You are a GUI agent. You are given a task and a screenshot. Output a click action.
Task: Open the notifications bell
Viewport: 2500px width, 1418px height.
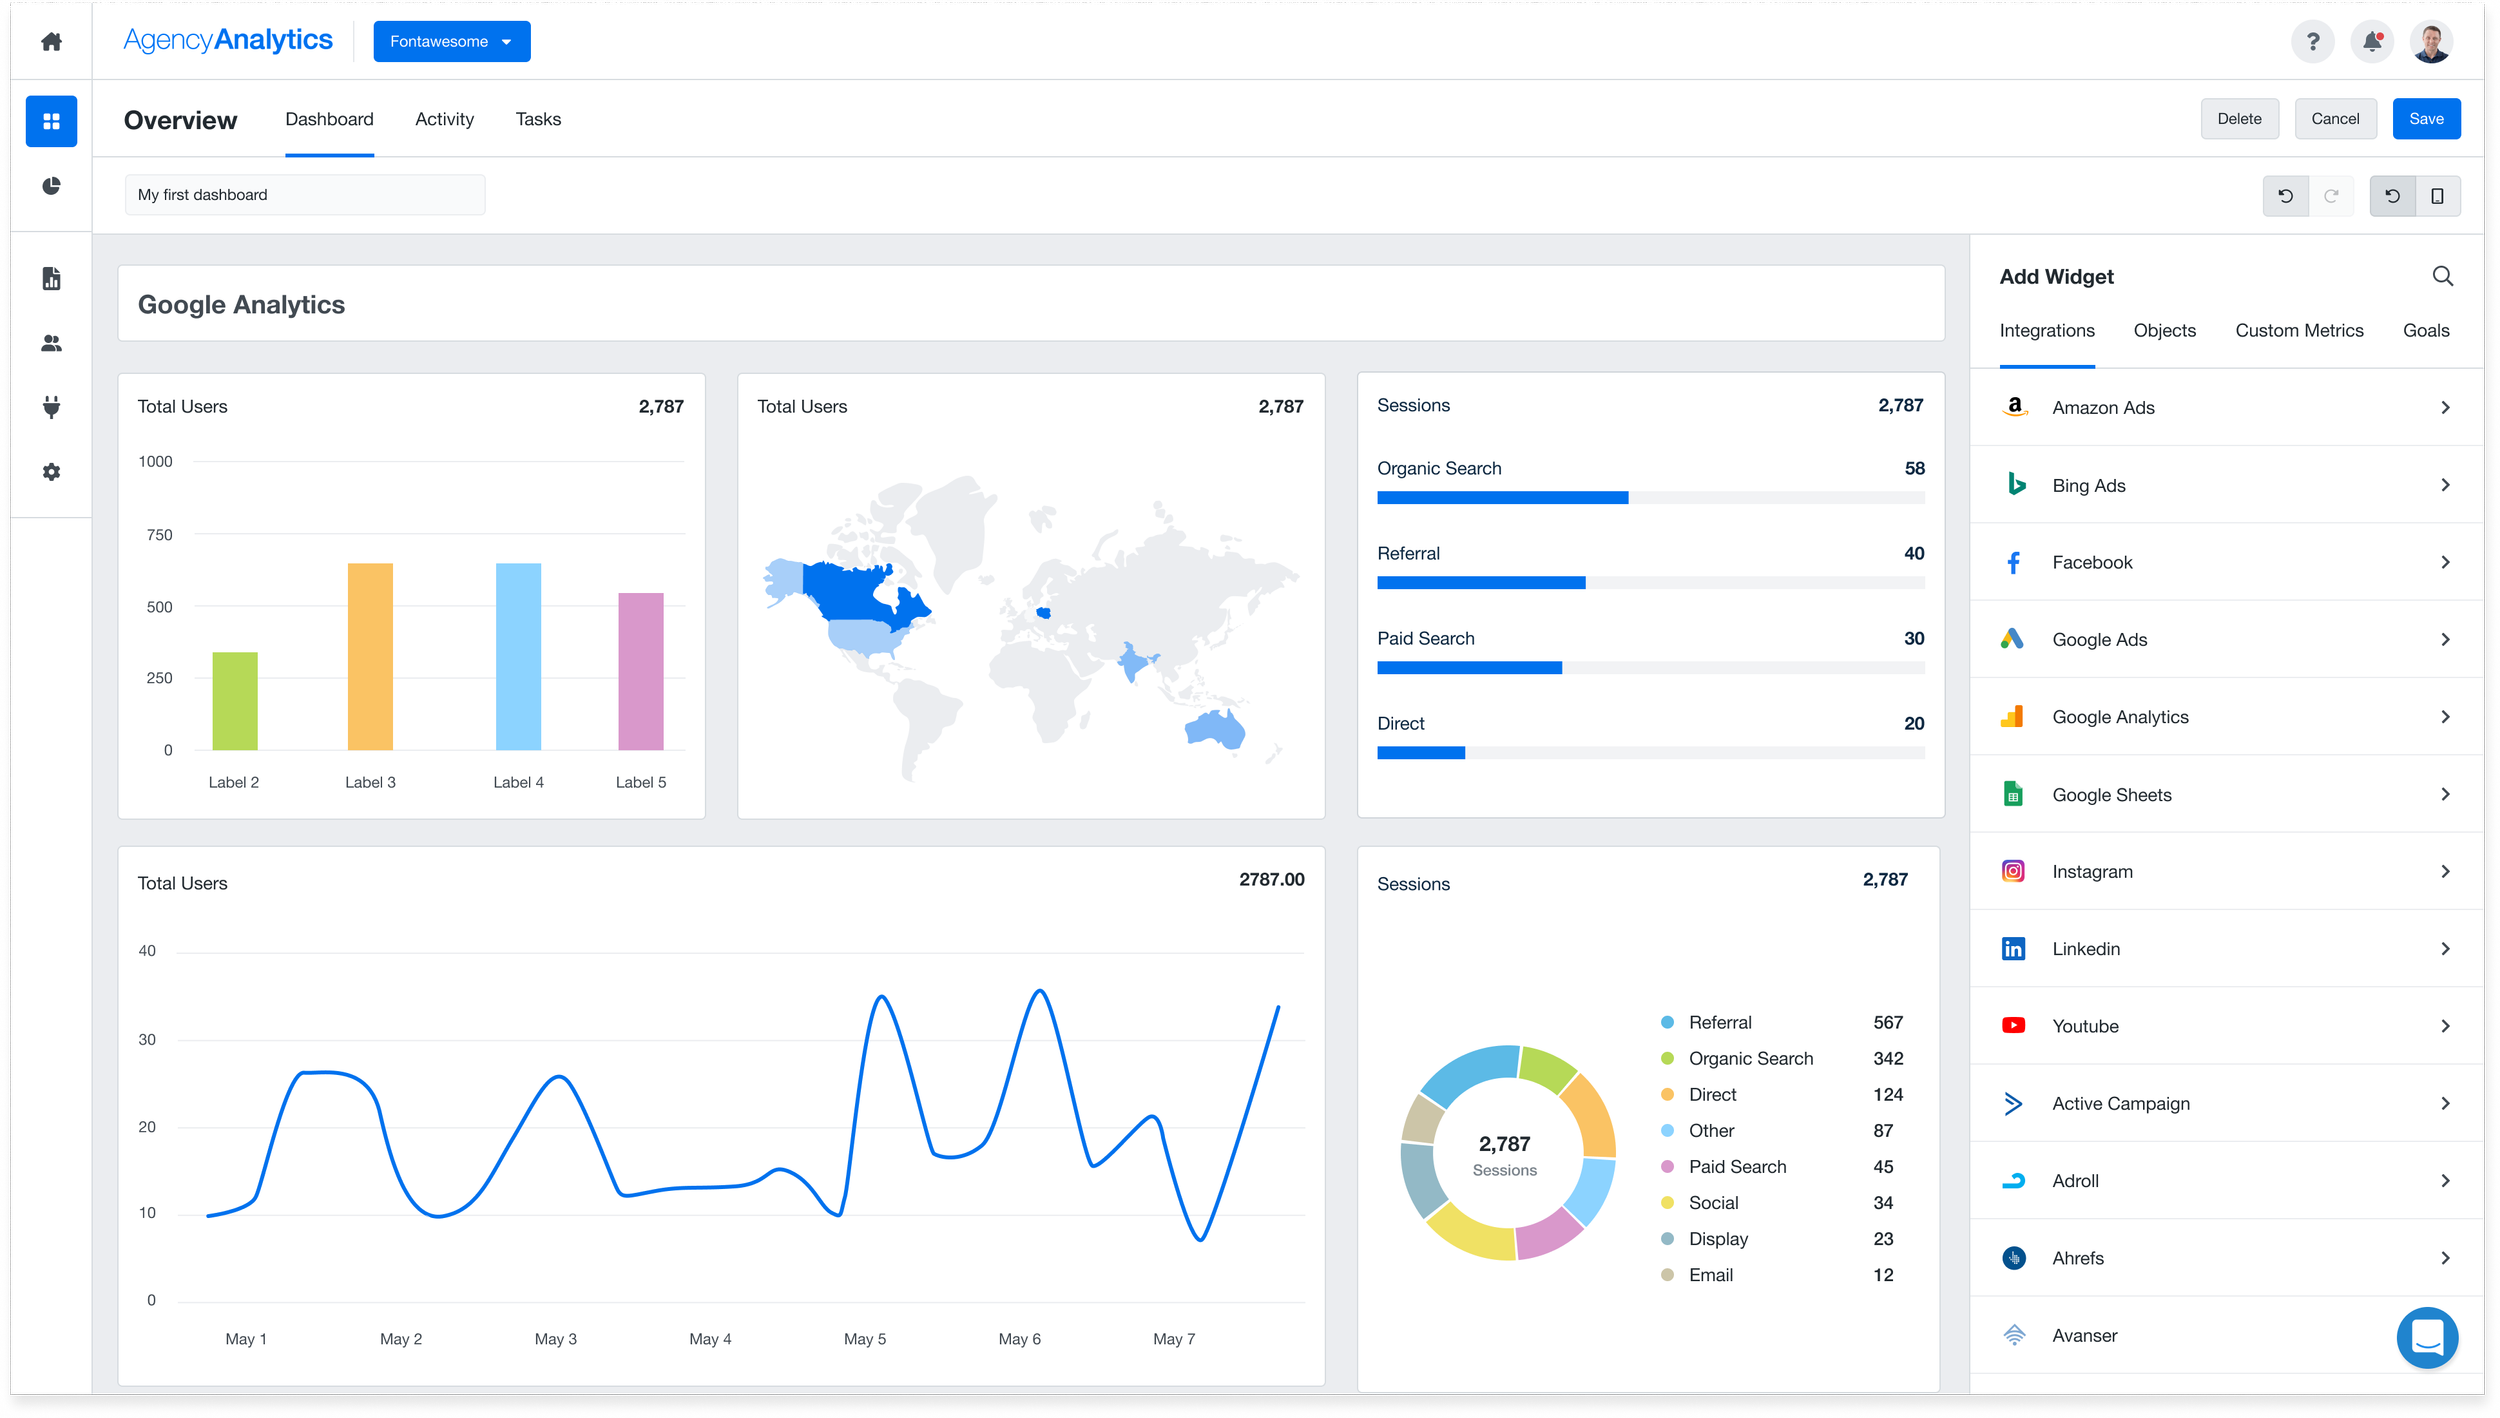[x=2372, y=41]
